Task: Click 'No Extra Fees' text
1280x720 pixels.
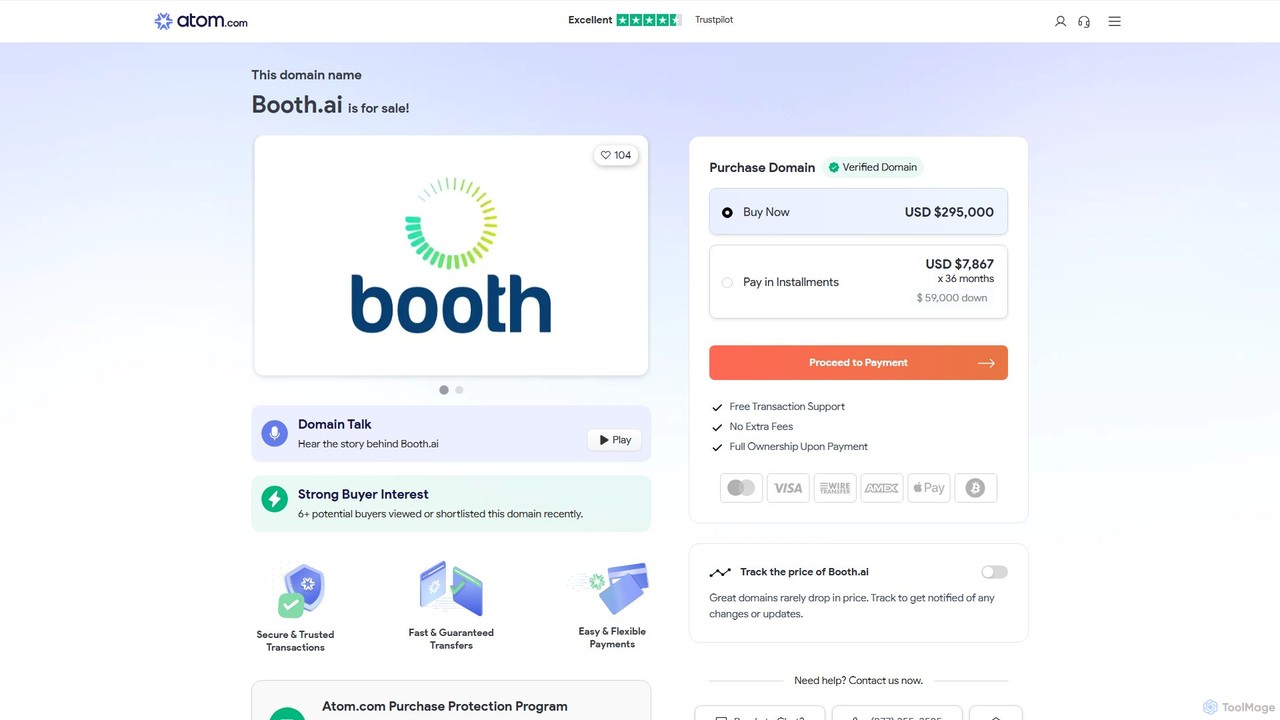Action: [761, 427]
